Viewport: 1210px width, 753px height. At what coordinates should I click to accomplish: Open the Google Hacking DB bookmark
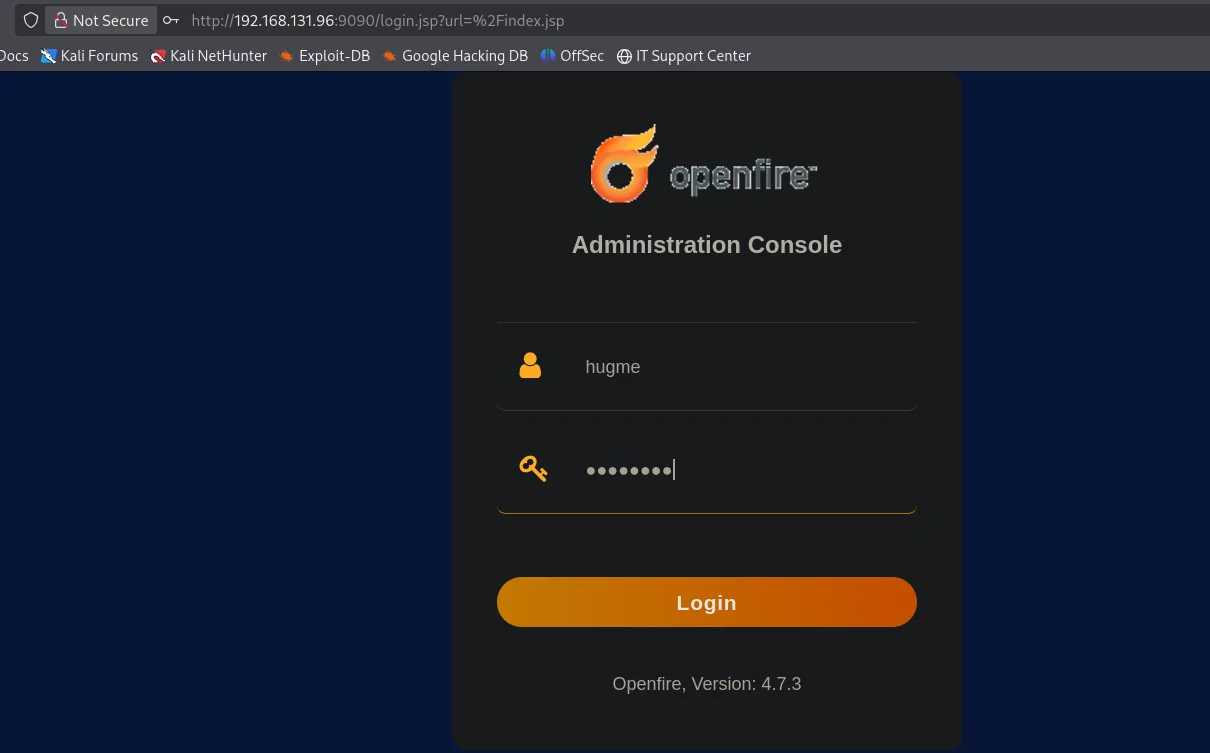click(454, 56)
